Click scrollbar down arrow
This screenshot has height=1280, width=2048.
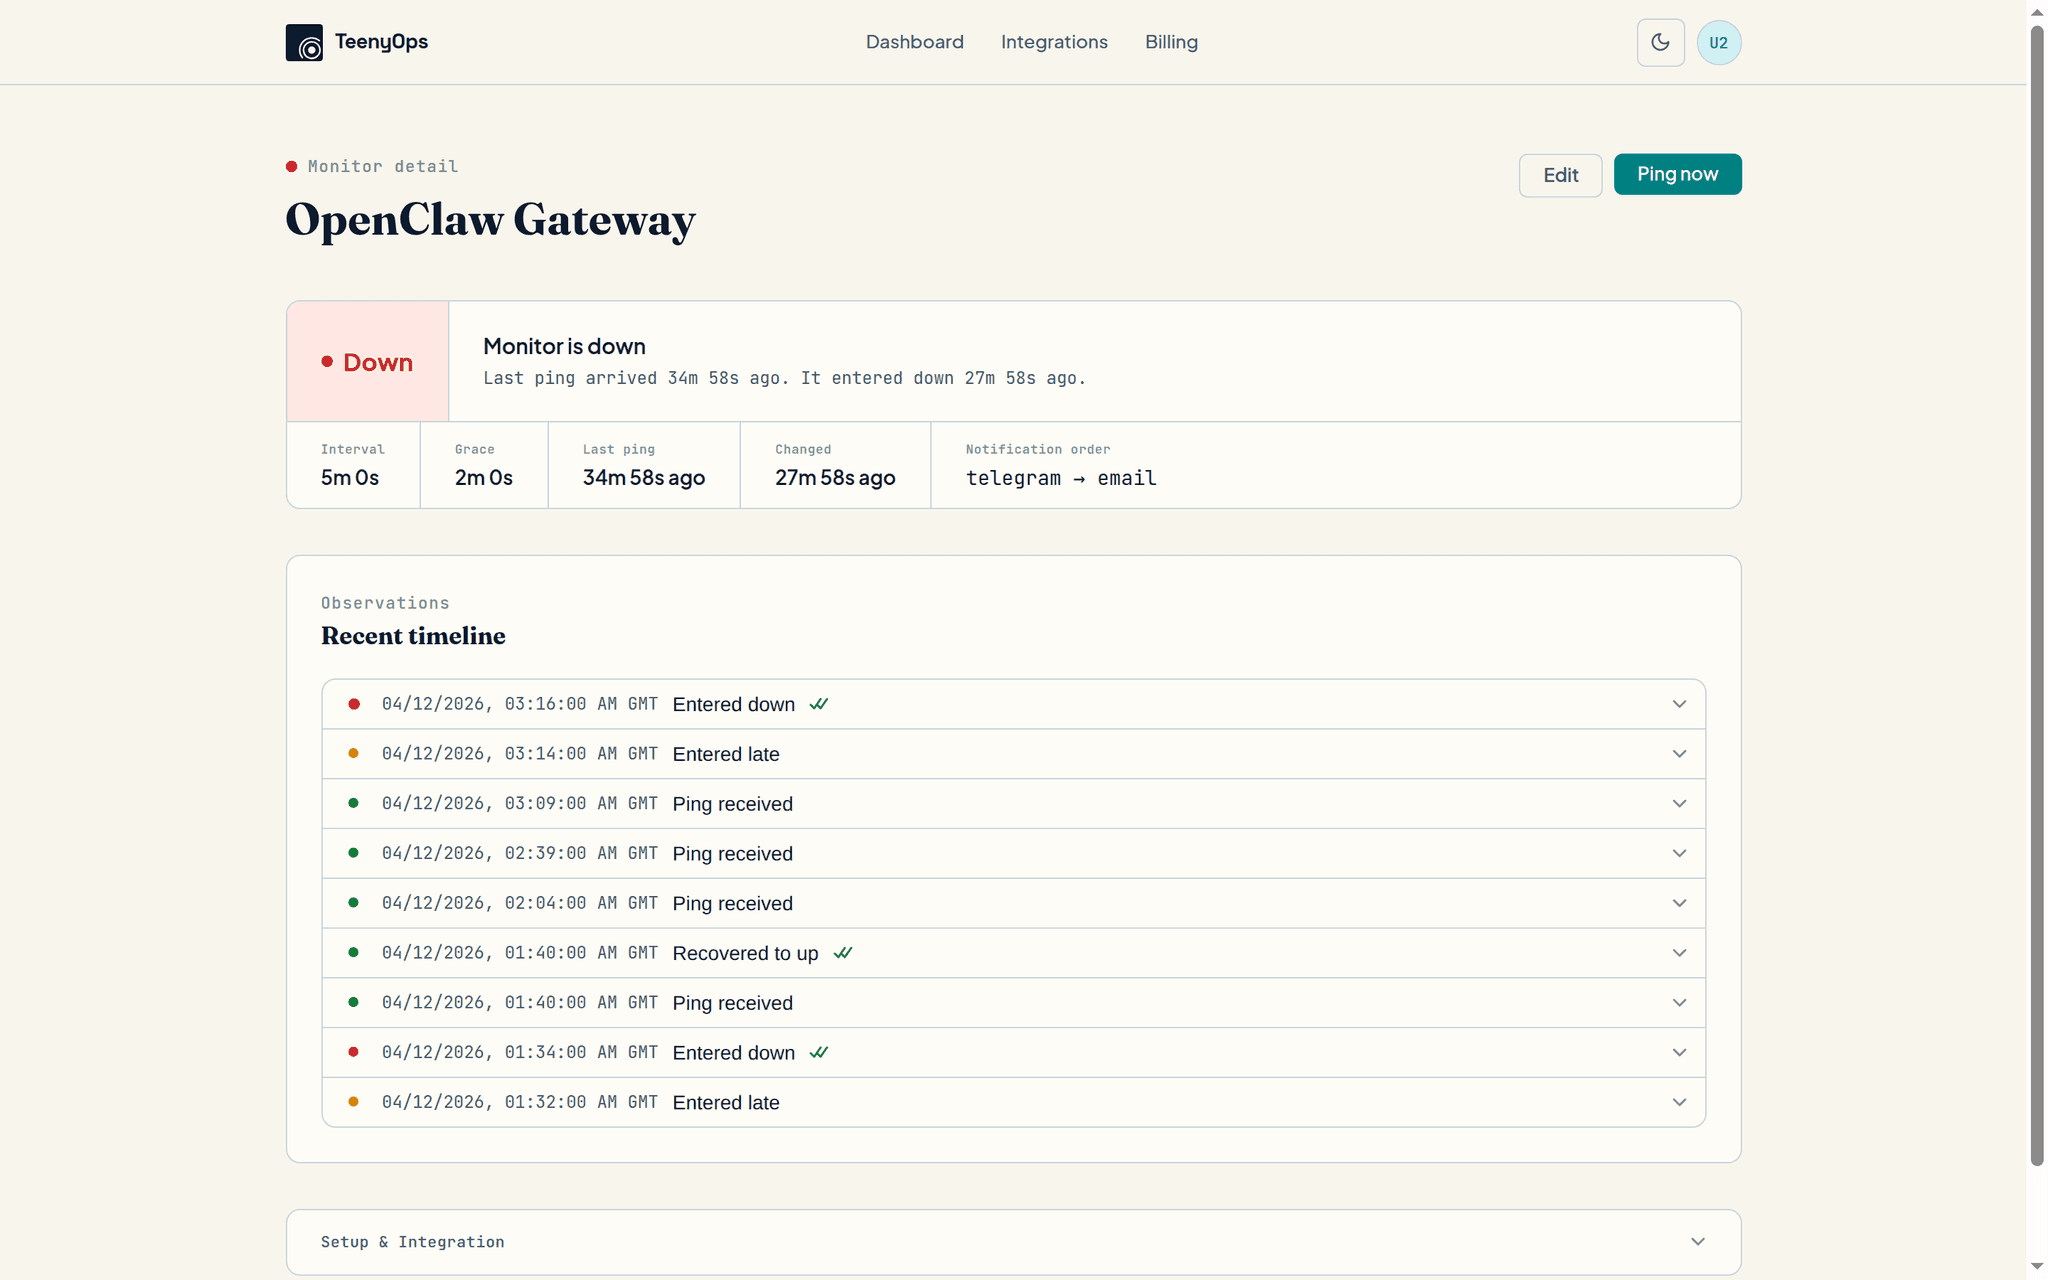tap(2037, 1267)
